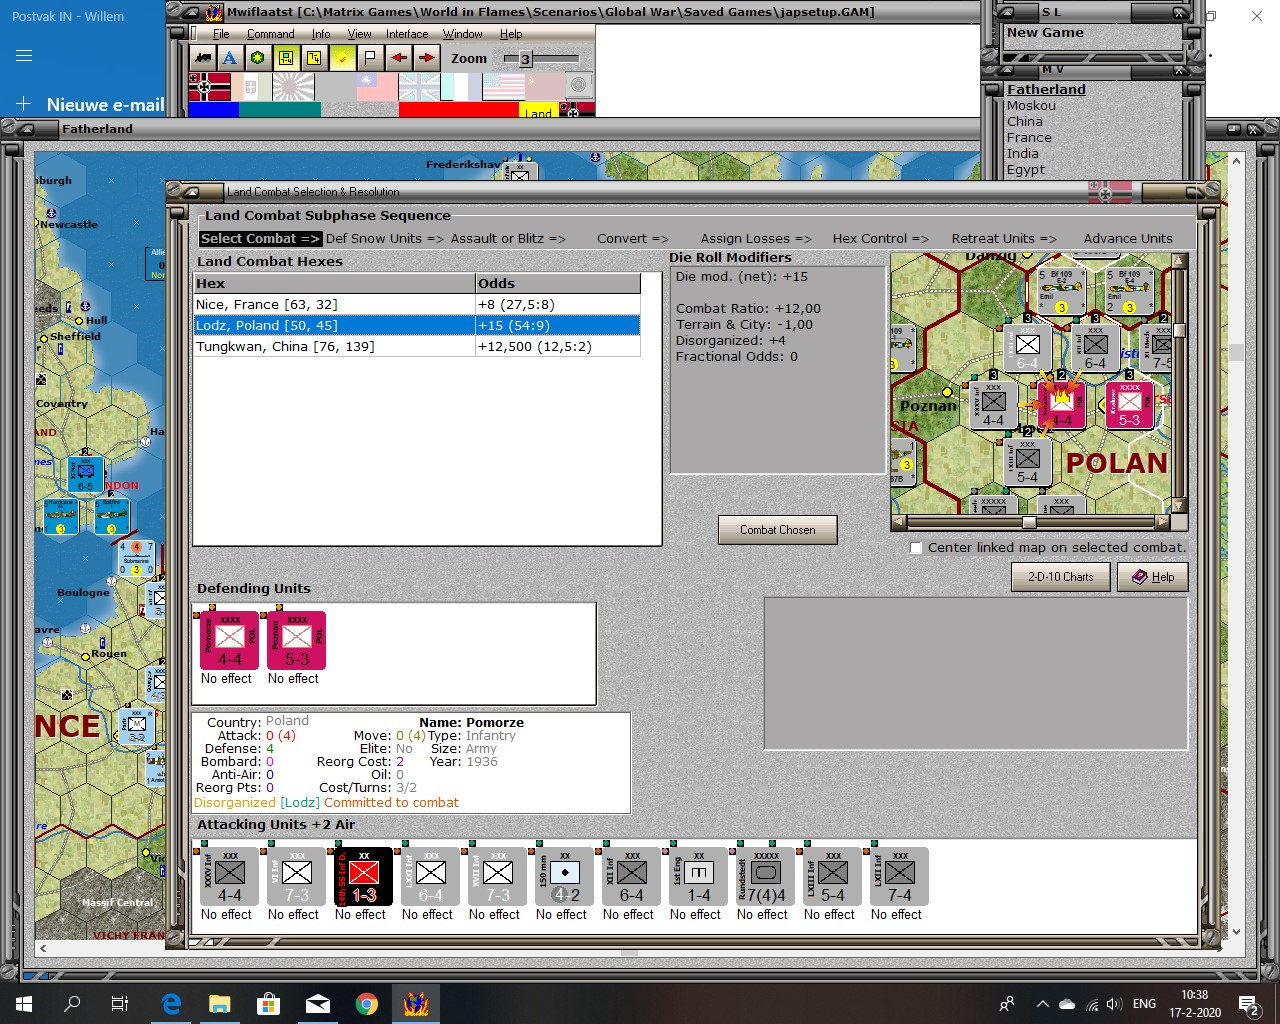Click New Game in the S L panel
The height and width of the screenshot is (1024, 1280).
pos(1045,32)
